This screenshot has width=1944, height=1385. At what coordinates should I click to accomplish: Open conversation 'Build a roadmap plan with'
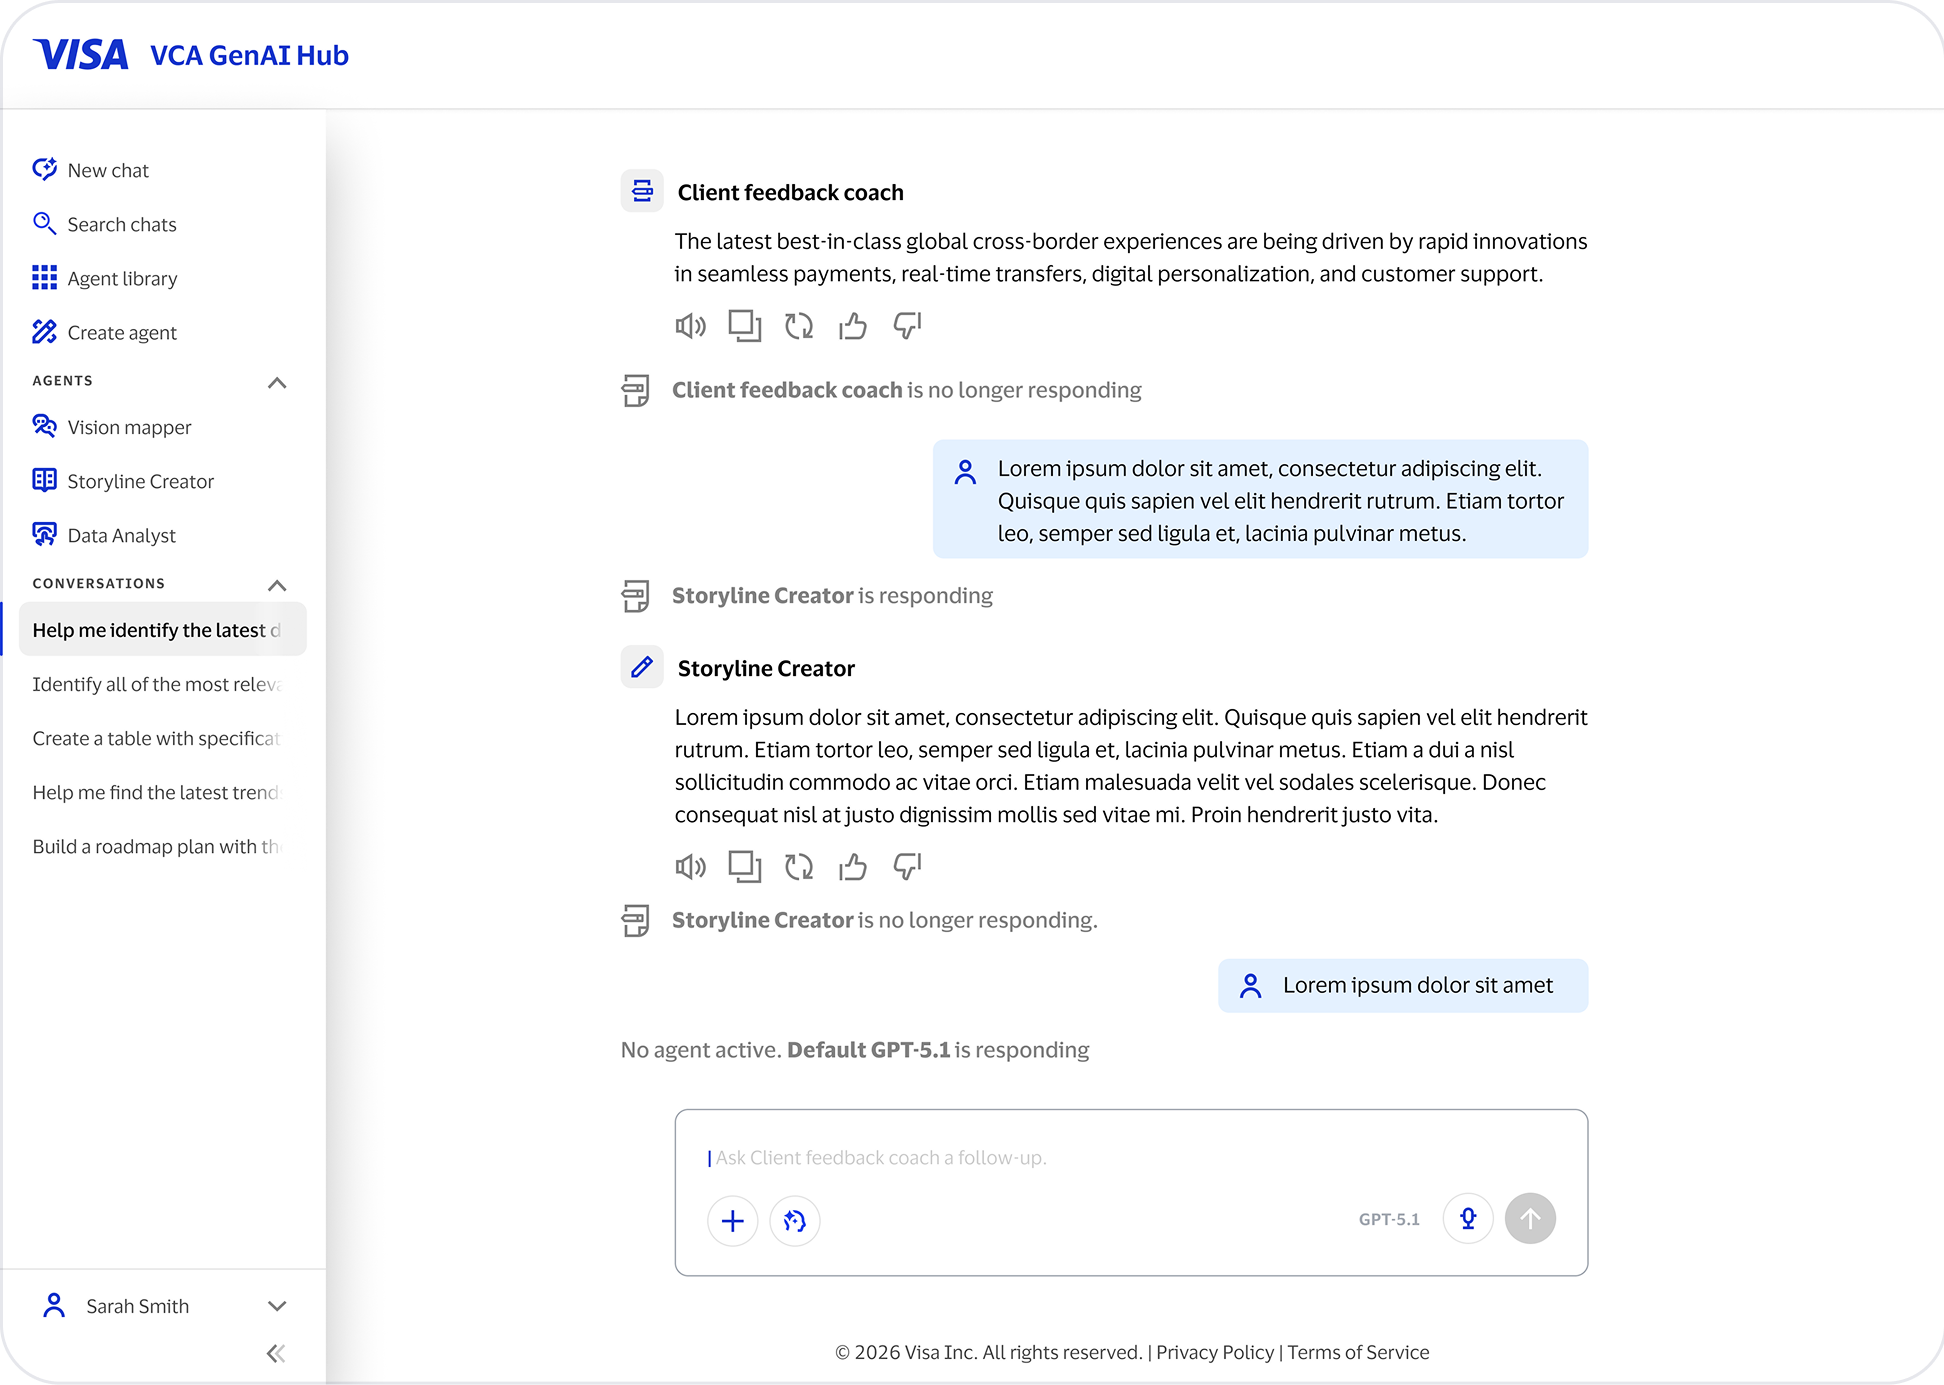(157, 846)
